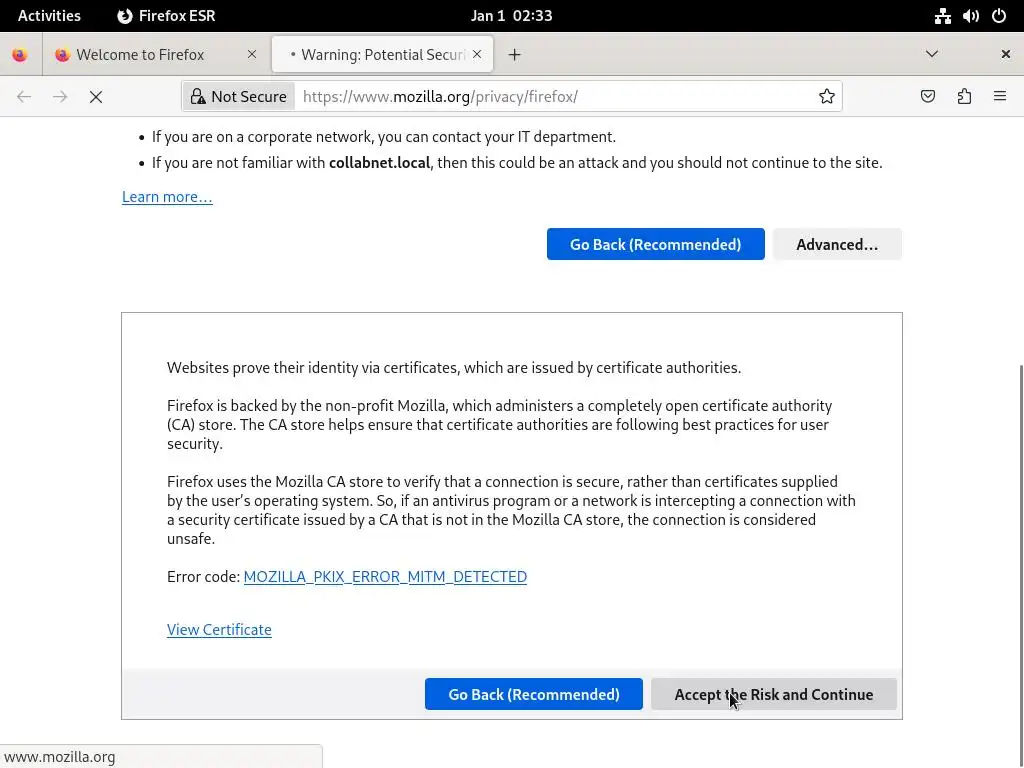
Task: Close the Warning: Potential Security tab
Action: tap(477, 55)
